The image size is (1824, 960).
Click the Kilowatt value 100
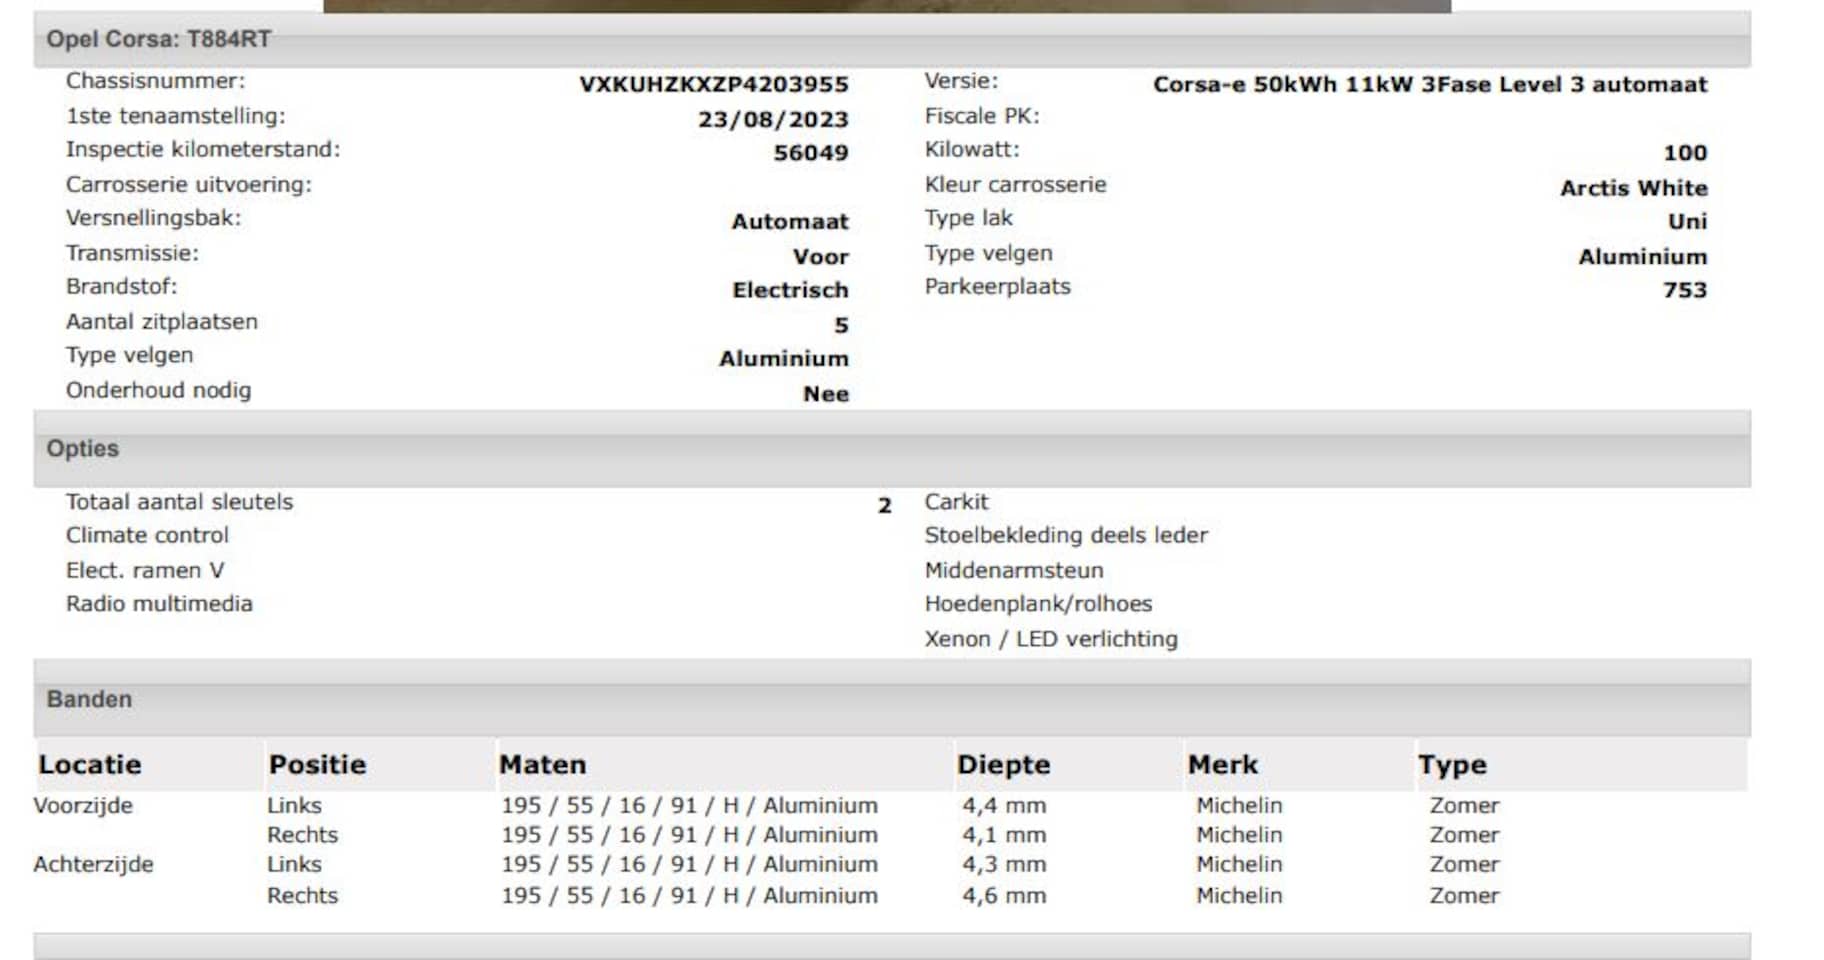pyautogui.click(x=1685, y=153)
